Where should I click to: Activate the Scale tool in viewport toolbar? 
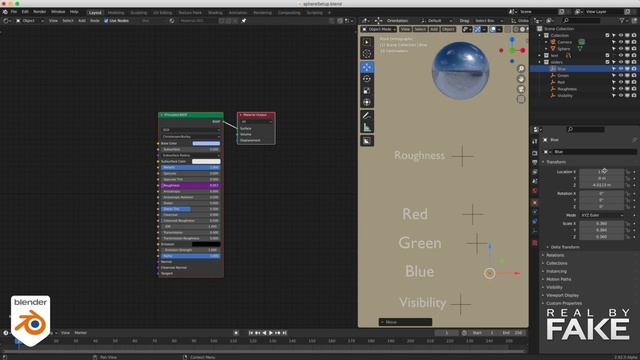coord(367,91)
